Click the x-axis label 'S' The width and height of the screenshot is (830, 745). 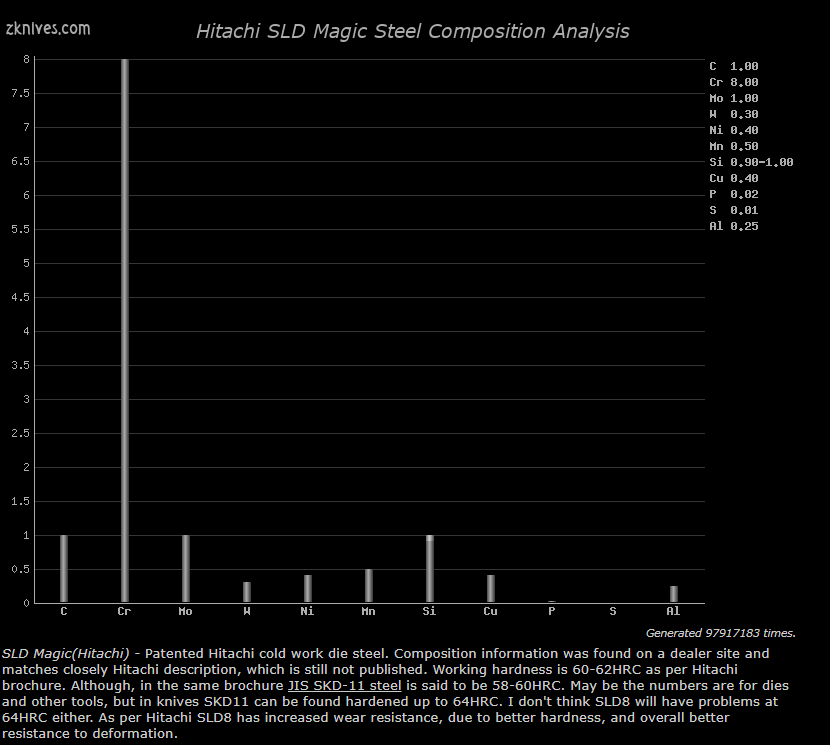(x=613, y=611)
